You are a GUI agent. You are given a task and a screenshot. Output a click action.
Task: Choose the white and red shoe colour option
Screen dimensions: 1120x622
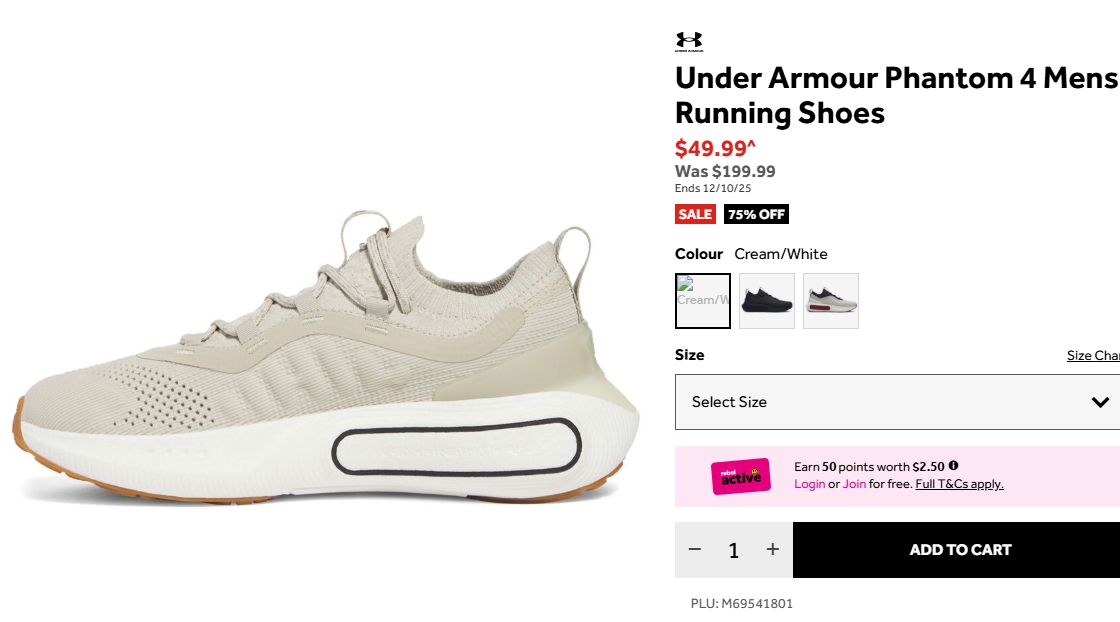(x=831, y=301)
